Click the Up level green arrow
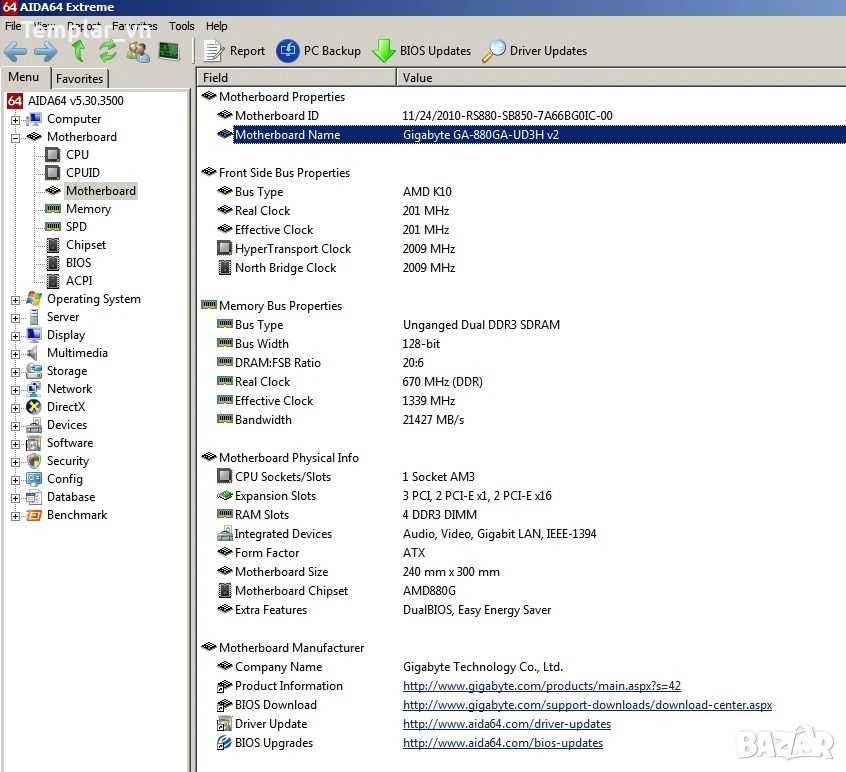The width and height of the screenshot is (846, 772). pyautogui.click(x=79, y=51)
